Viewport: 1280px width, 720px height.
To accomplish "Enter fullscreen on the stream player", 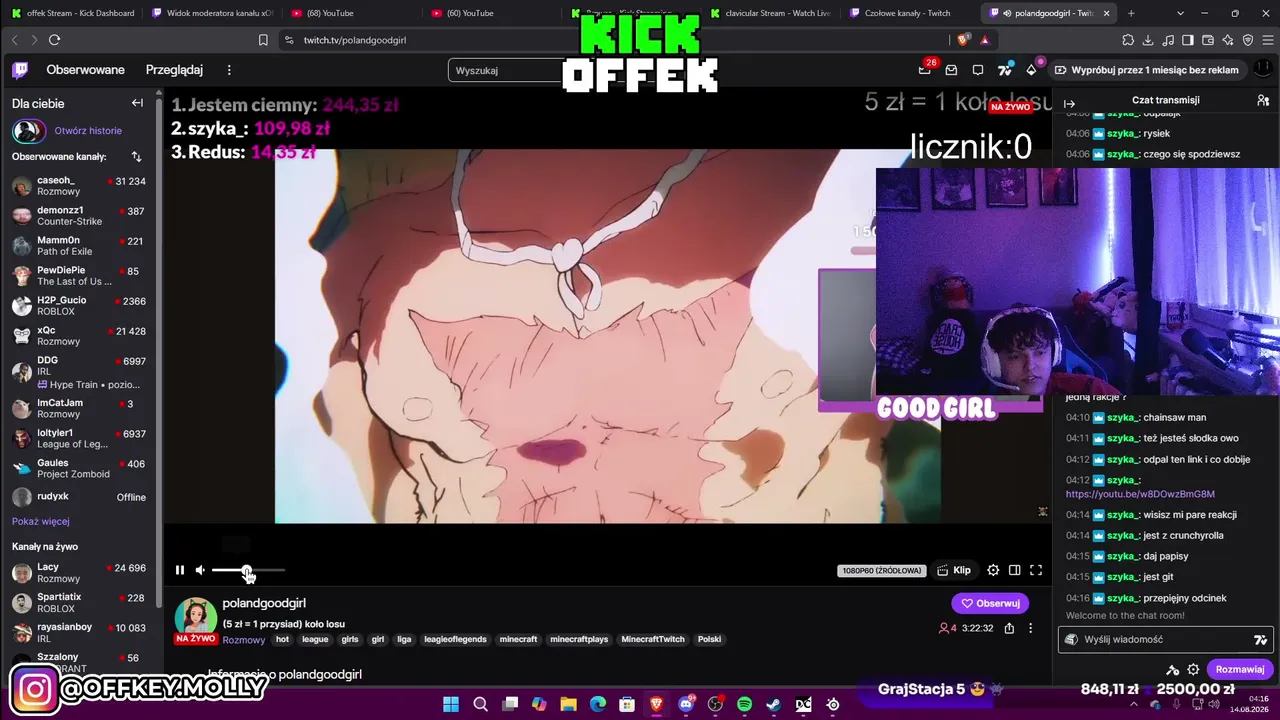I will point(1036,570).
